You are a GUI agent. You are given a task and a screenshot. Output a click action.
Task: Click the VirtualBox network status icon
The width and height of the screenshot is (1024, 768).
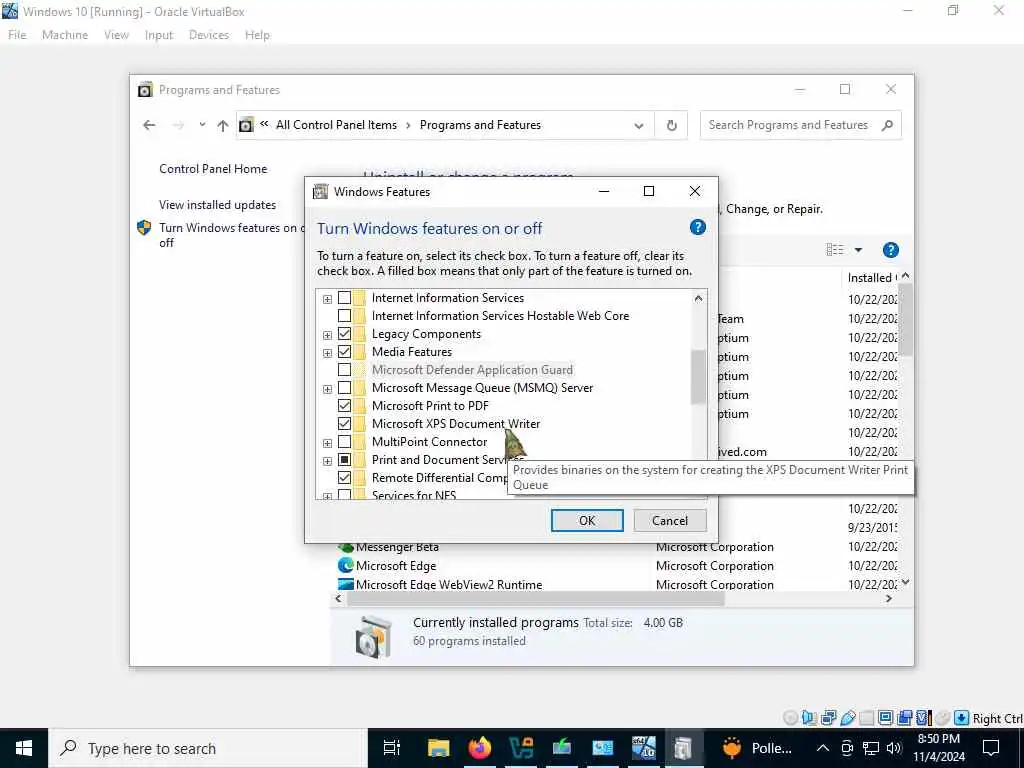(x=829, y=718)
